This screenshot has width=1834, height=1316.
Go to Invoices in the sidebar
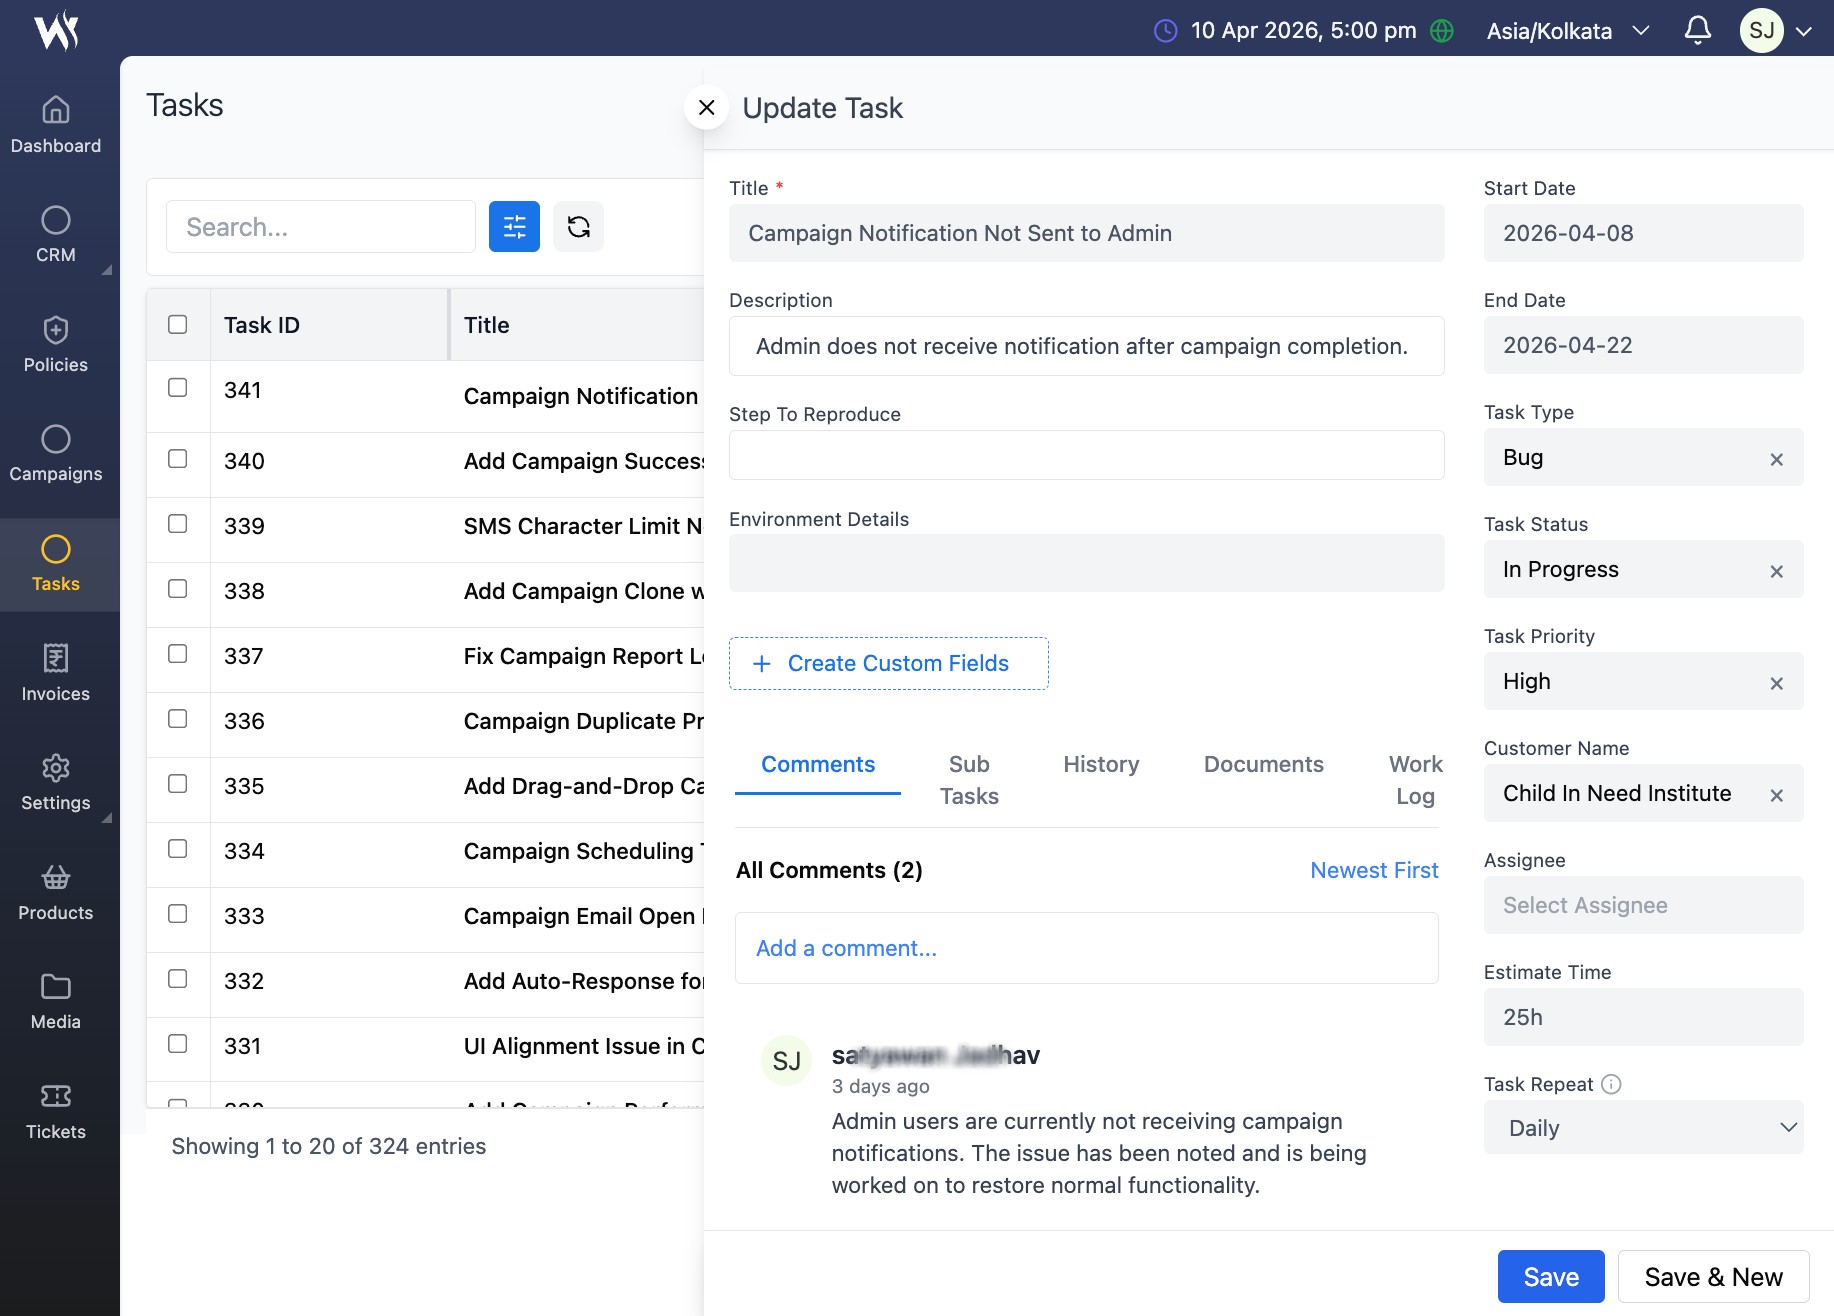[56, 673]
